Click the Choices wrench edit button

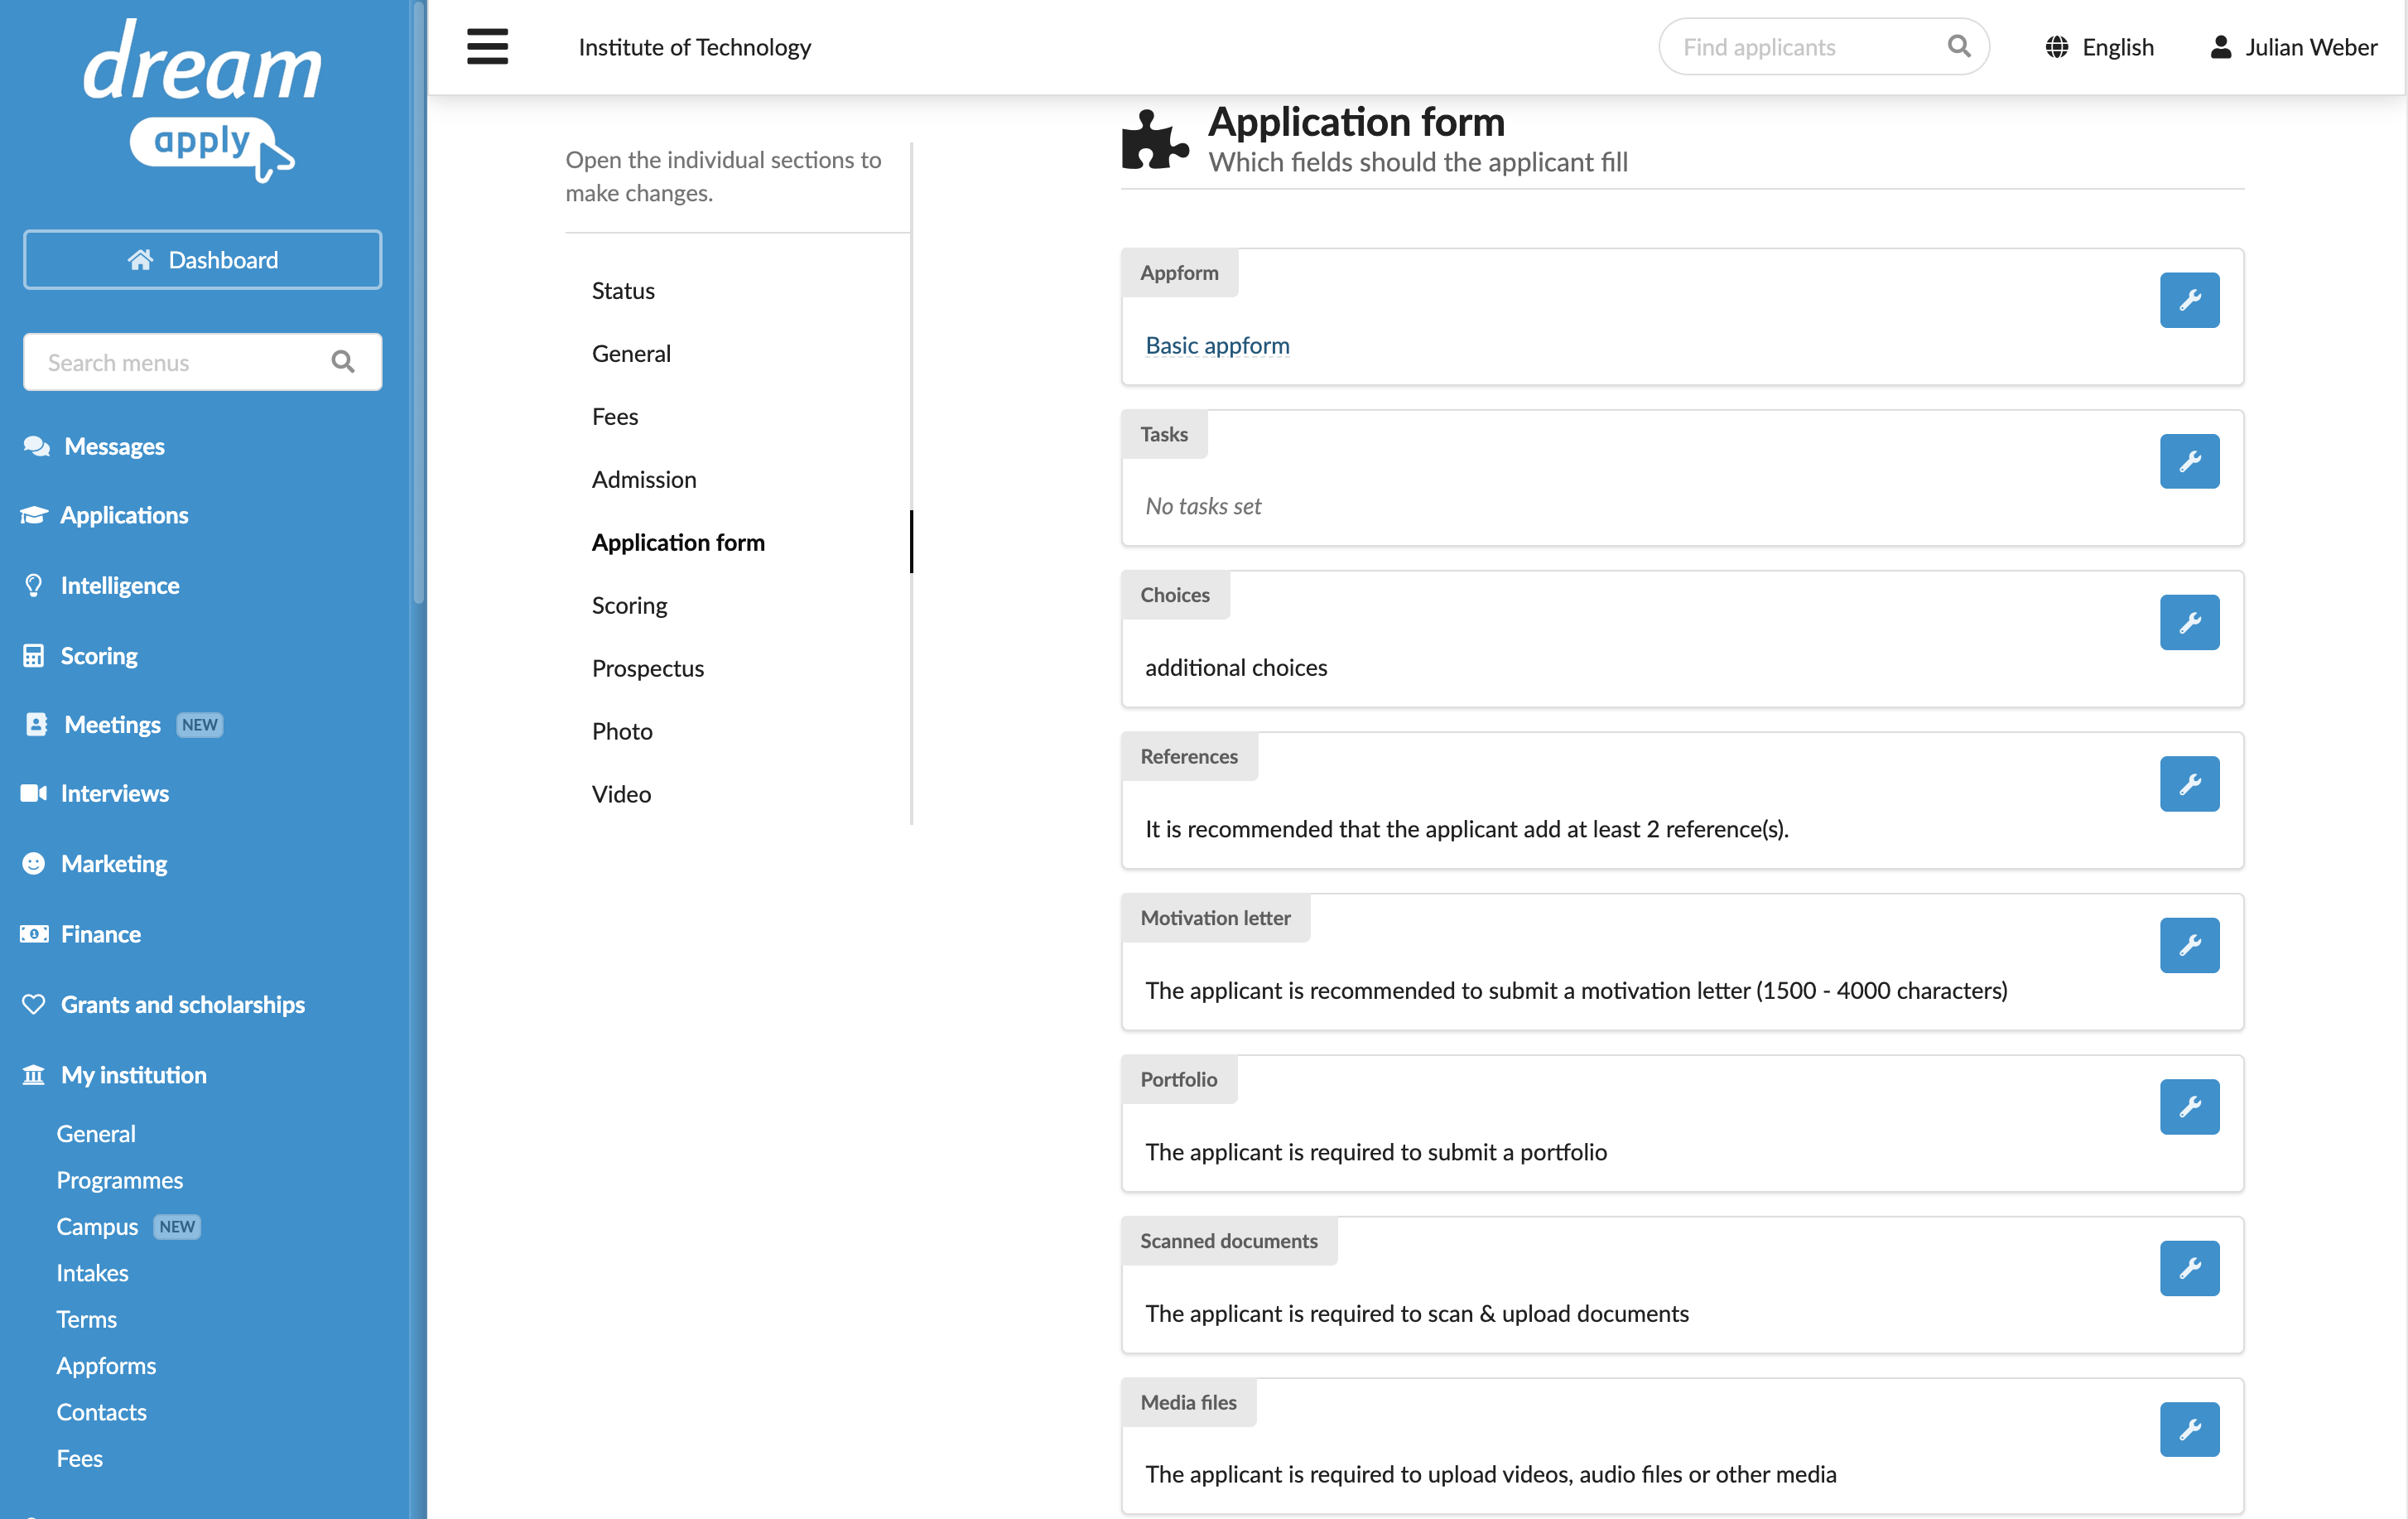[2189, 622]
